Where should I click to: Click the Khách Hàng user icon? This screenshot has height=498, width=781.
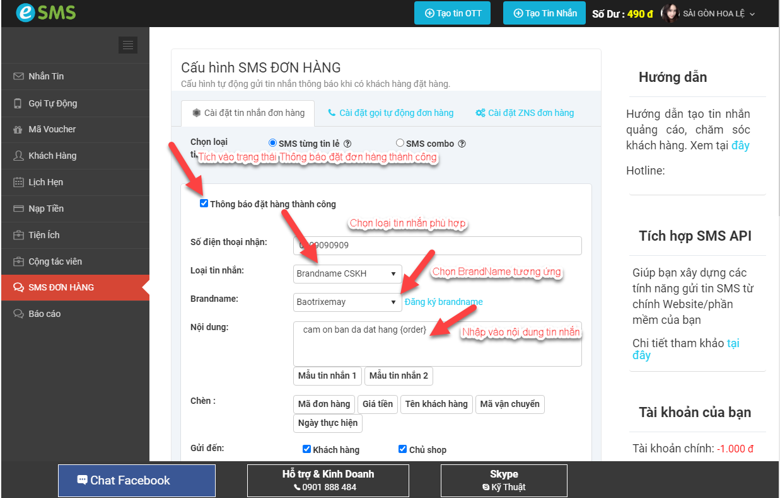tap(18, 156)
